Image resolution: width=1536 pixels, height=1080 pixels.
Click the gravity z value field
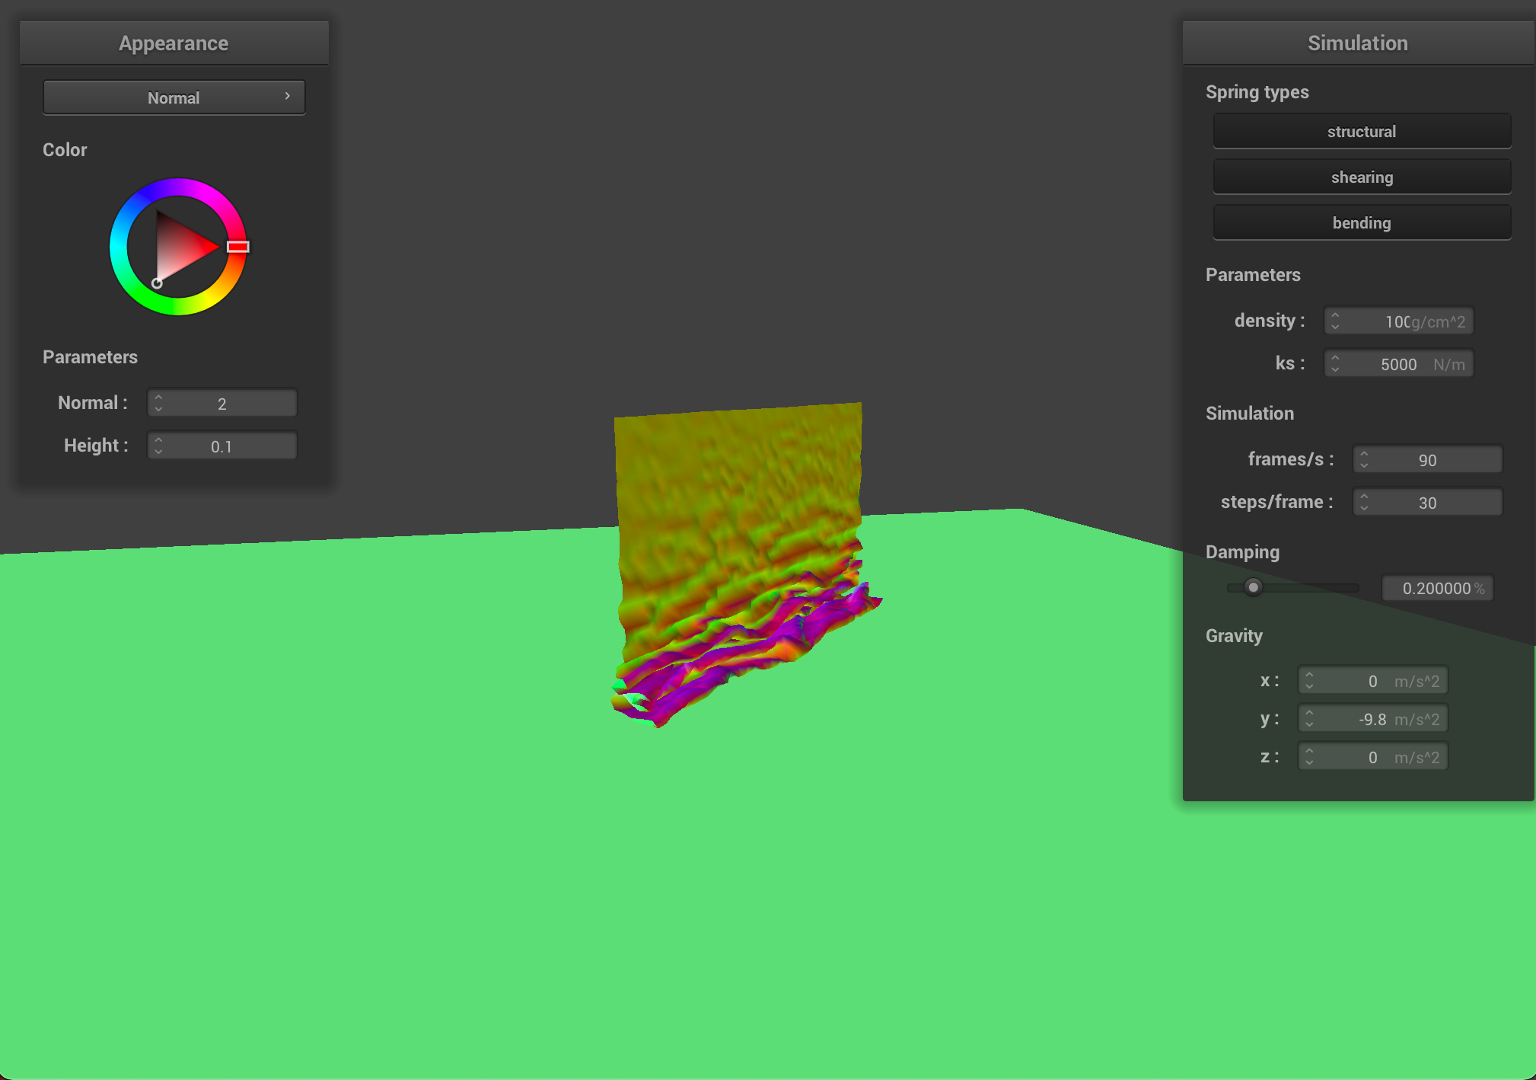pyautogui.click(x=1380, y=757)
